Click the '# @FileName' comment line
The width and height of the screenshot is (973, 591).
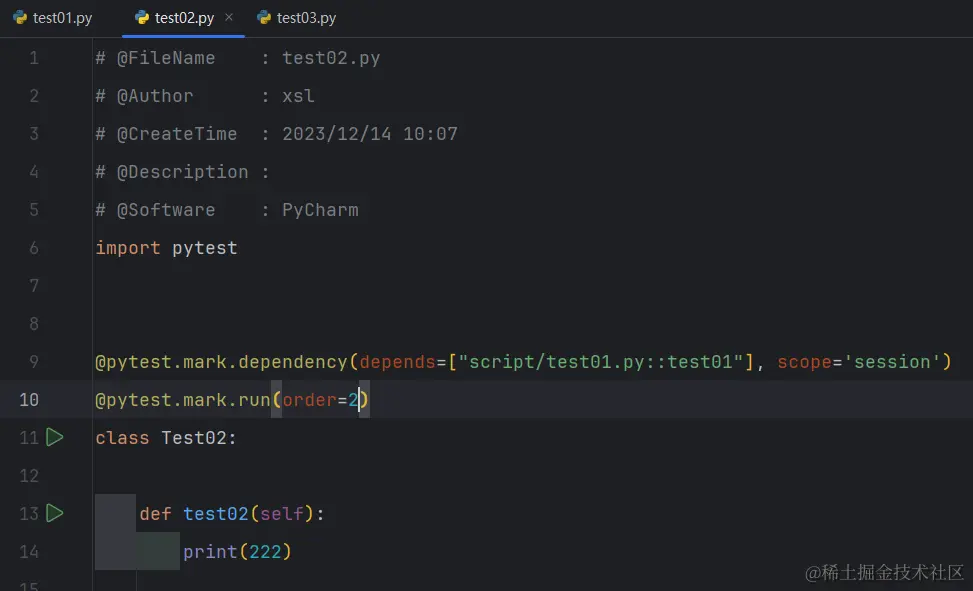[238, 58]
